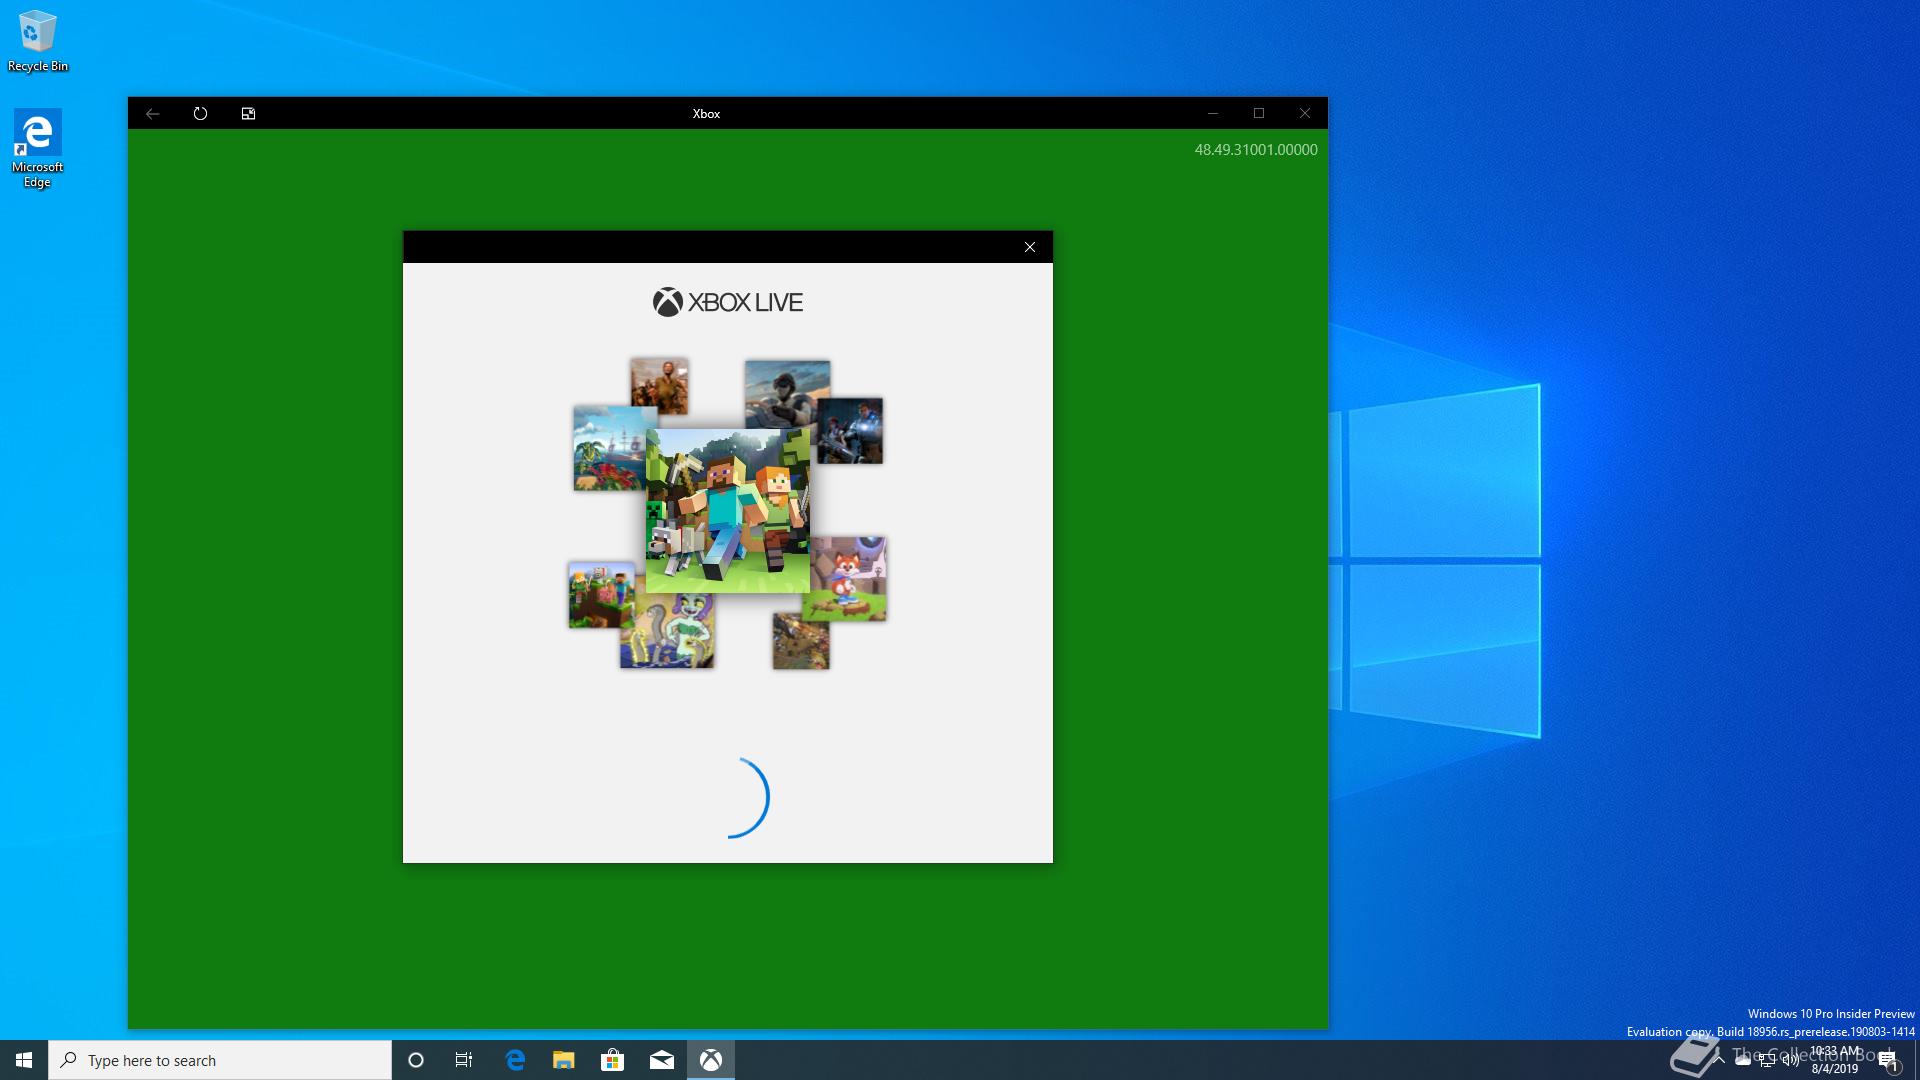The height and width of the screenshot is (1080, 1920).
Task: Select the small Minecraft blocks thumbnail
Action: [x=602, y=595]
